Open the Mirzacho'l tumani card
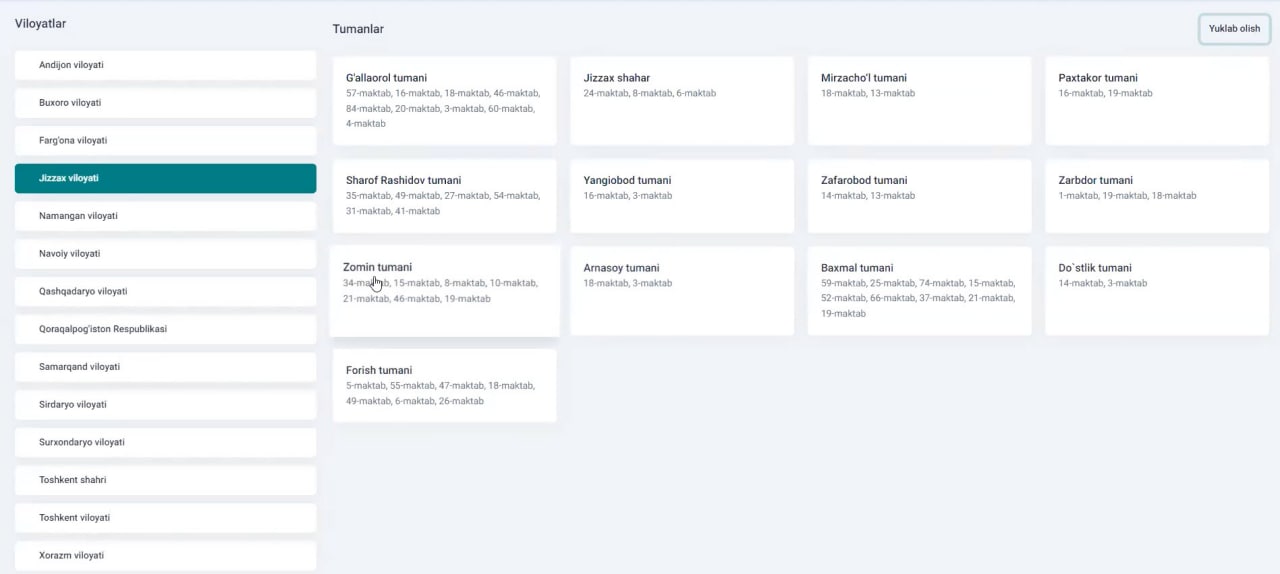Viewport: 1280px width, 574px height. pyautogui.click(x=920, y=101)
